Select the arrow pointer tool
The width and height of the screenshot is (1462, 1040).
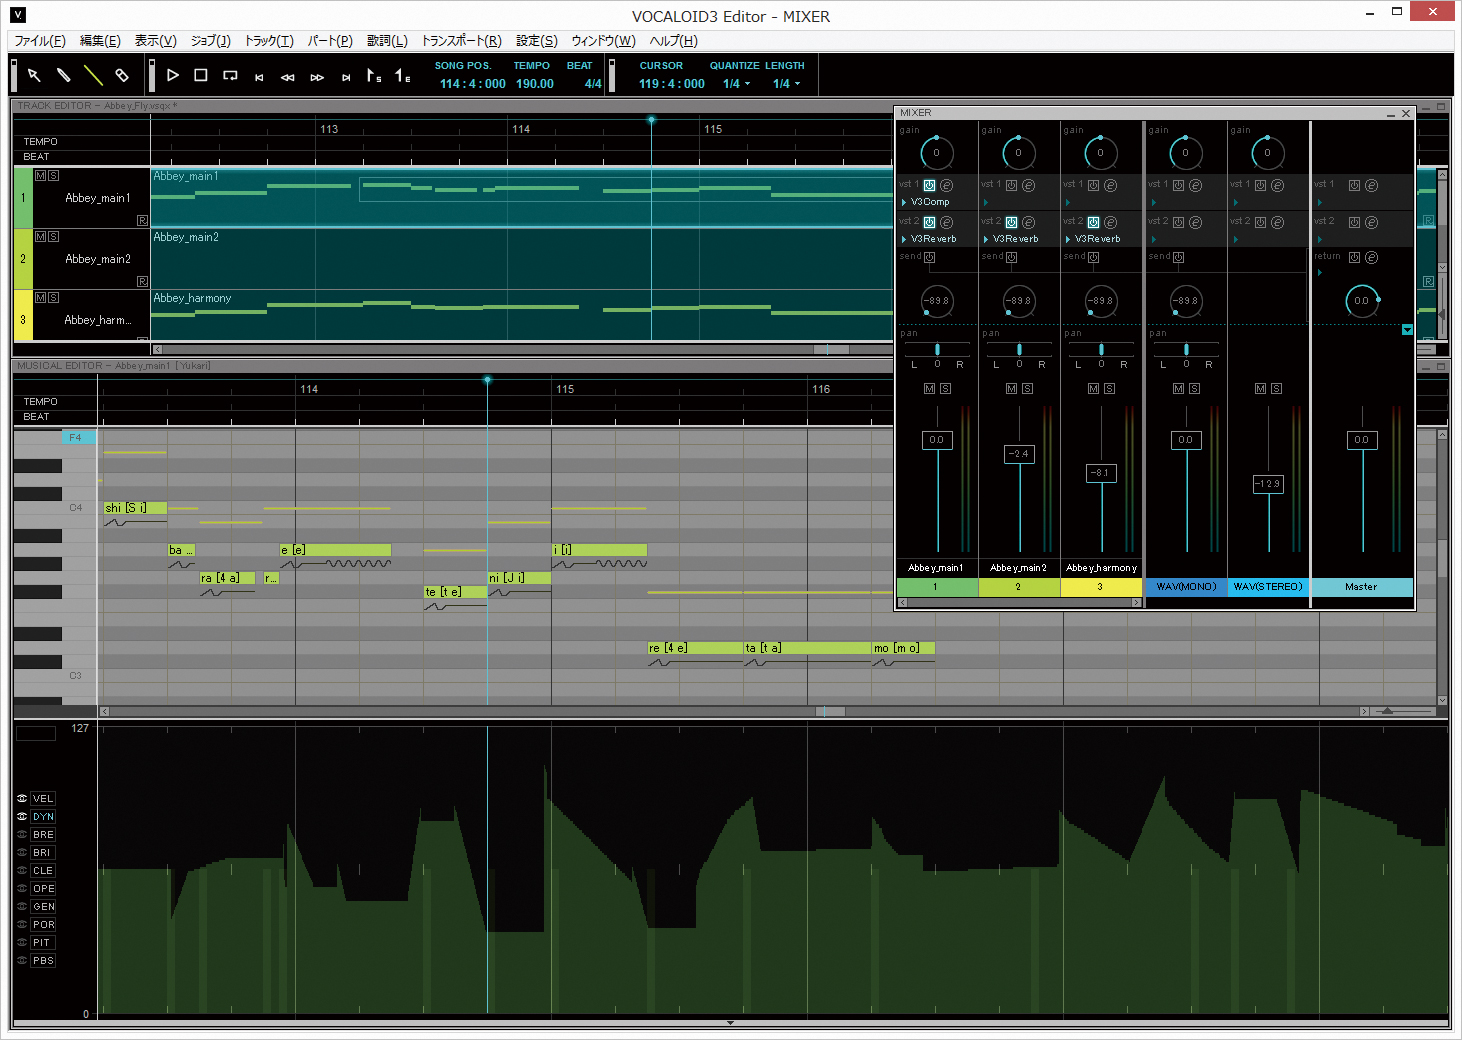coord(34,75)
